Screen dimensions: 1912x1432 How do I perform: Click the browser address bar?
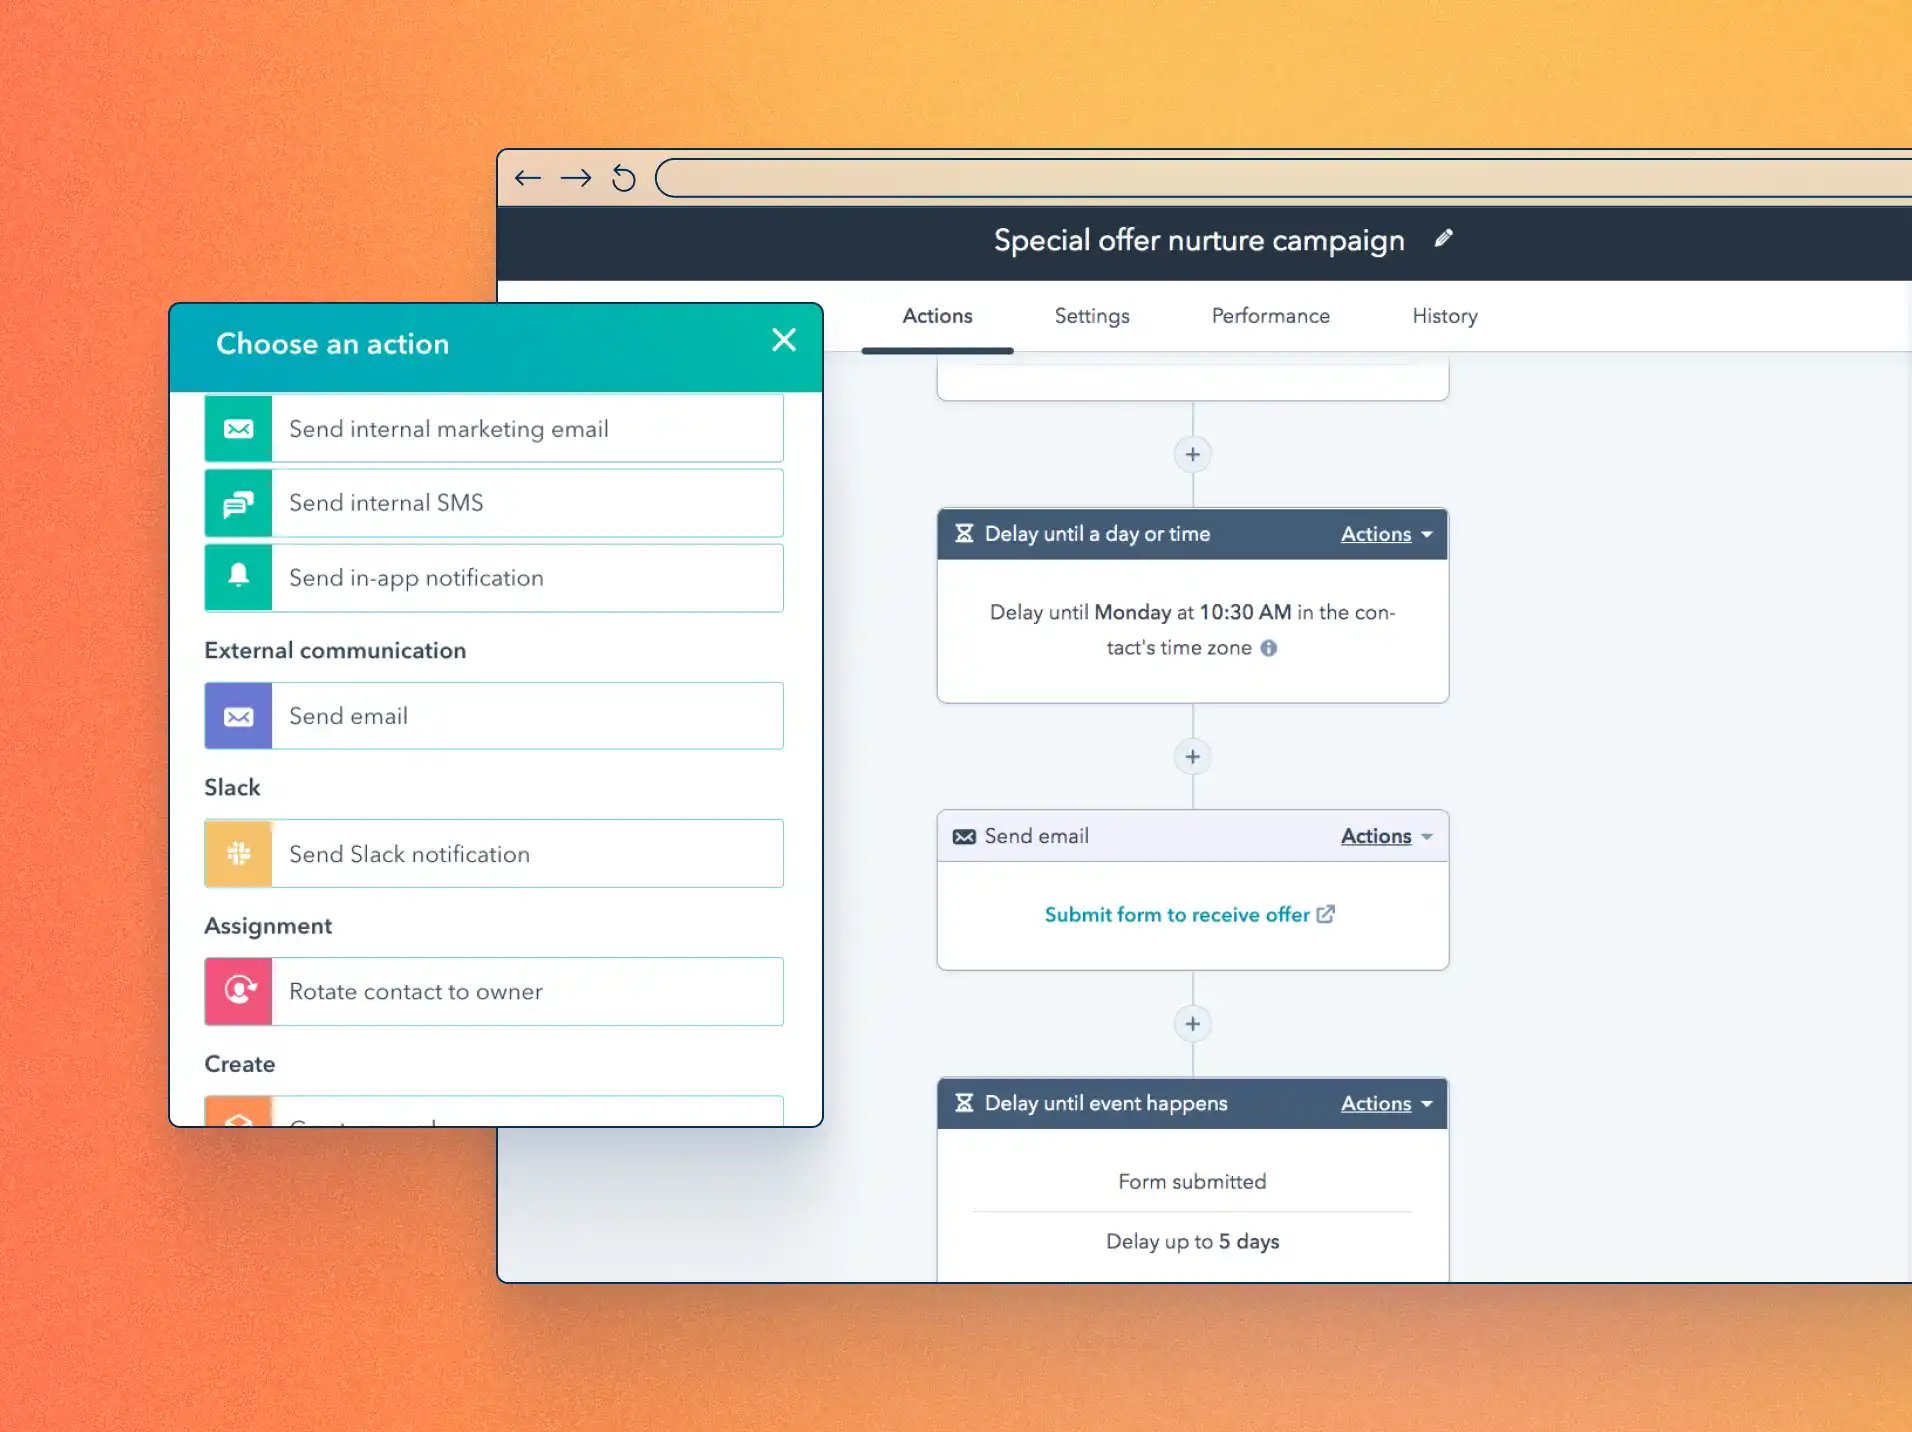click(1283, 178)
